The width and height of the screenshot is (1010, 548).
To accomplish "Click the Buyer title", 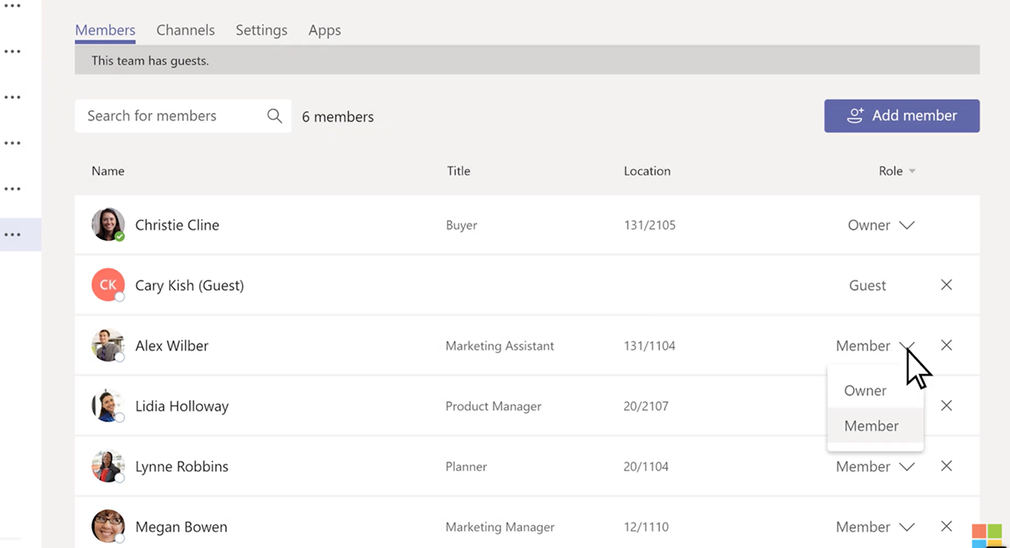I will click(461, 225).
